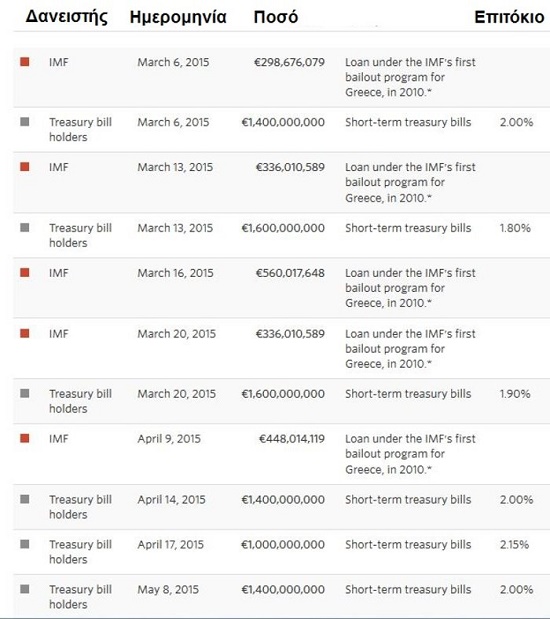Select the €560,017,648 amount cell
This screenshot has height=619, width=550.
290,273
